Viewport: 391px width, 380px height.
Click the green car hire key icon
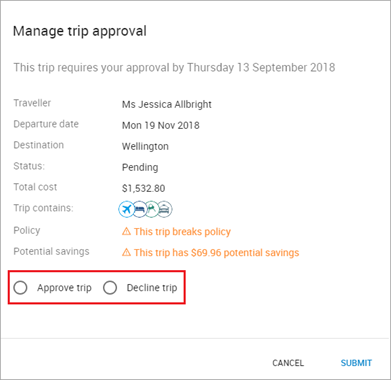tap(152, 209)
